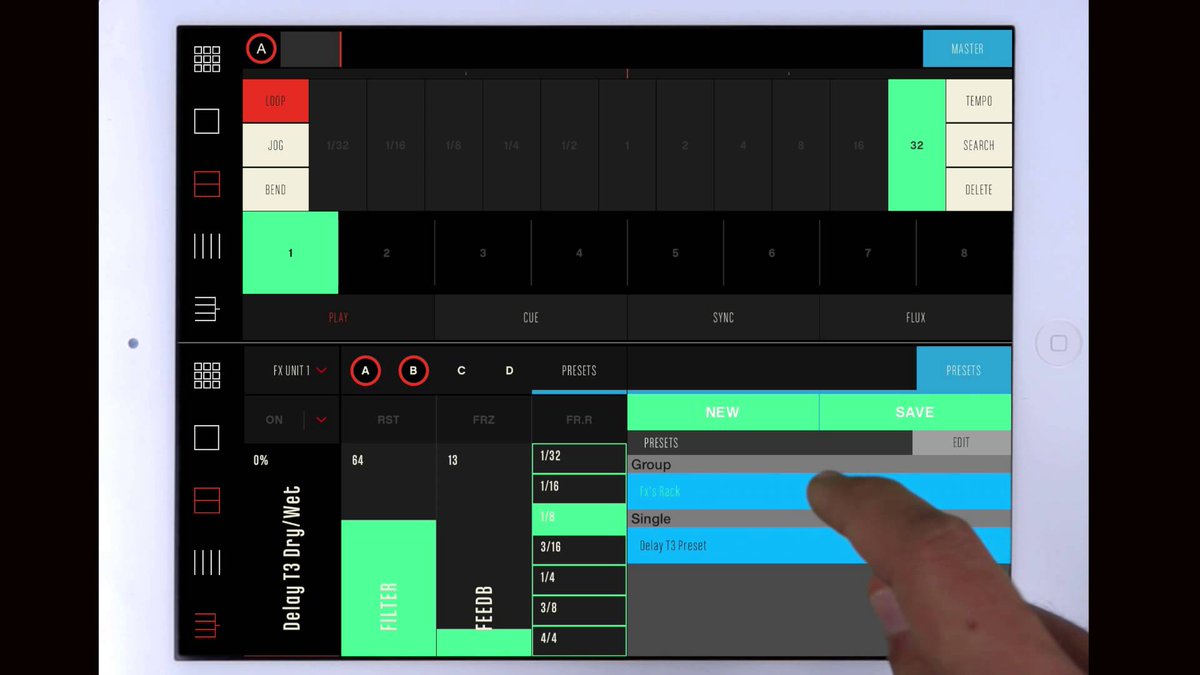The width and height of the screenshot is (1200, 675).
Task: Select delay rate 1/32
Action: [579, 458]
